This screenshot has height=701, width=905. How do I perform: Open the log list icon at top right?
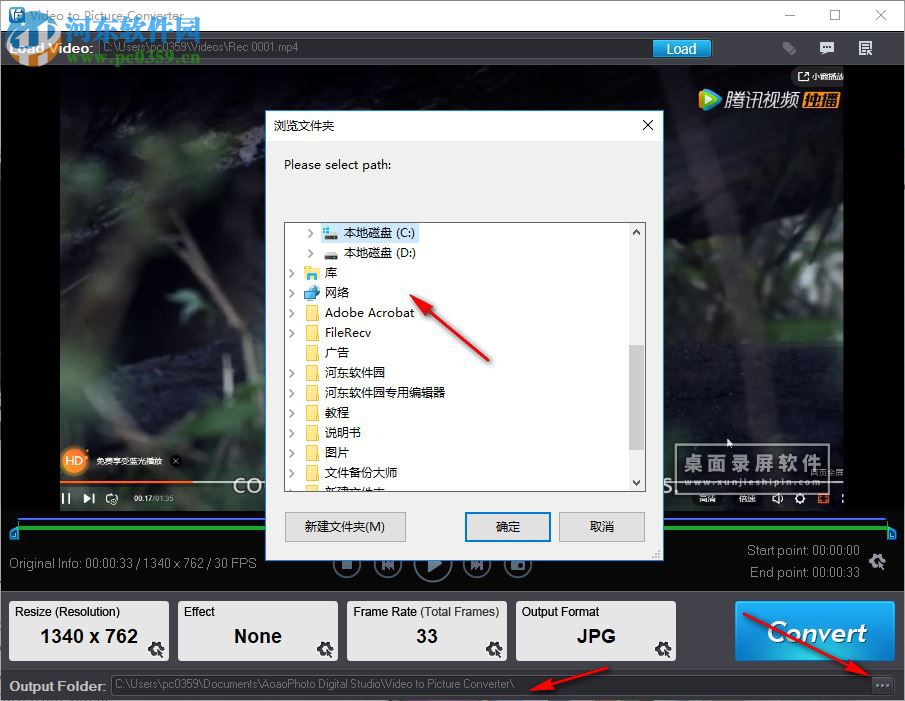point(865,48)
